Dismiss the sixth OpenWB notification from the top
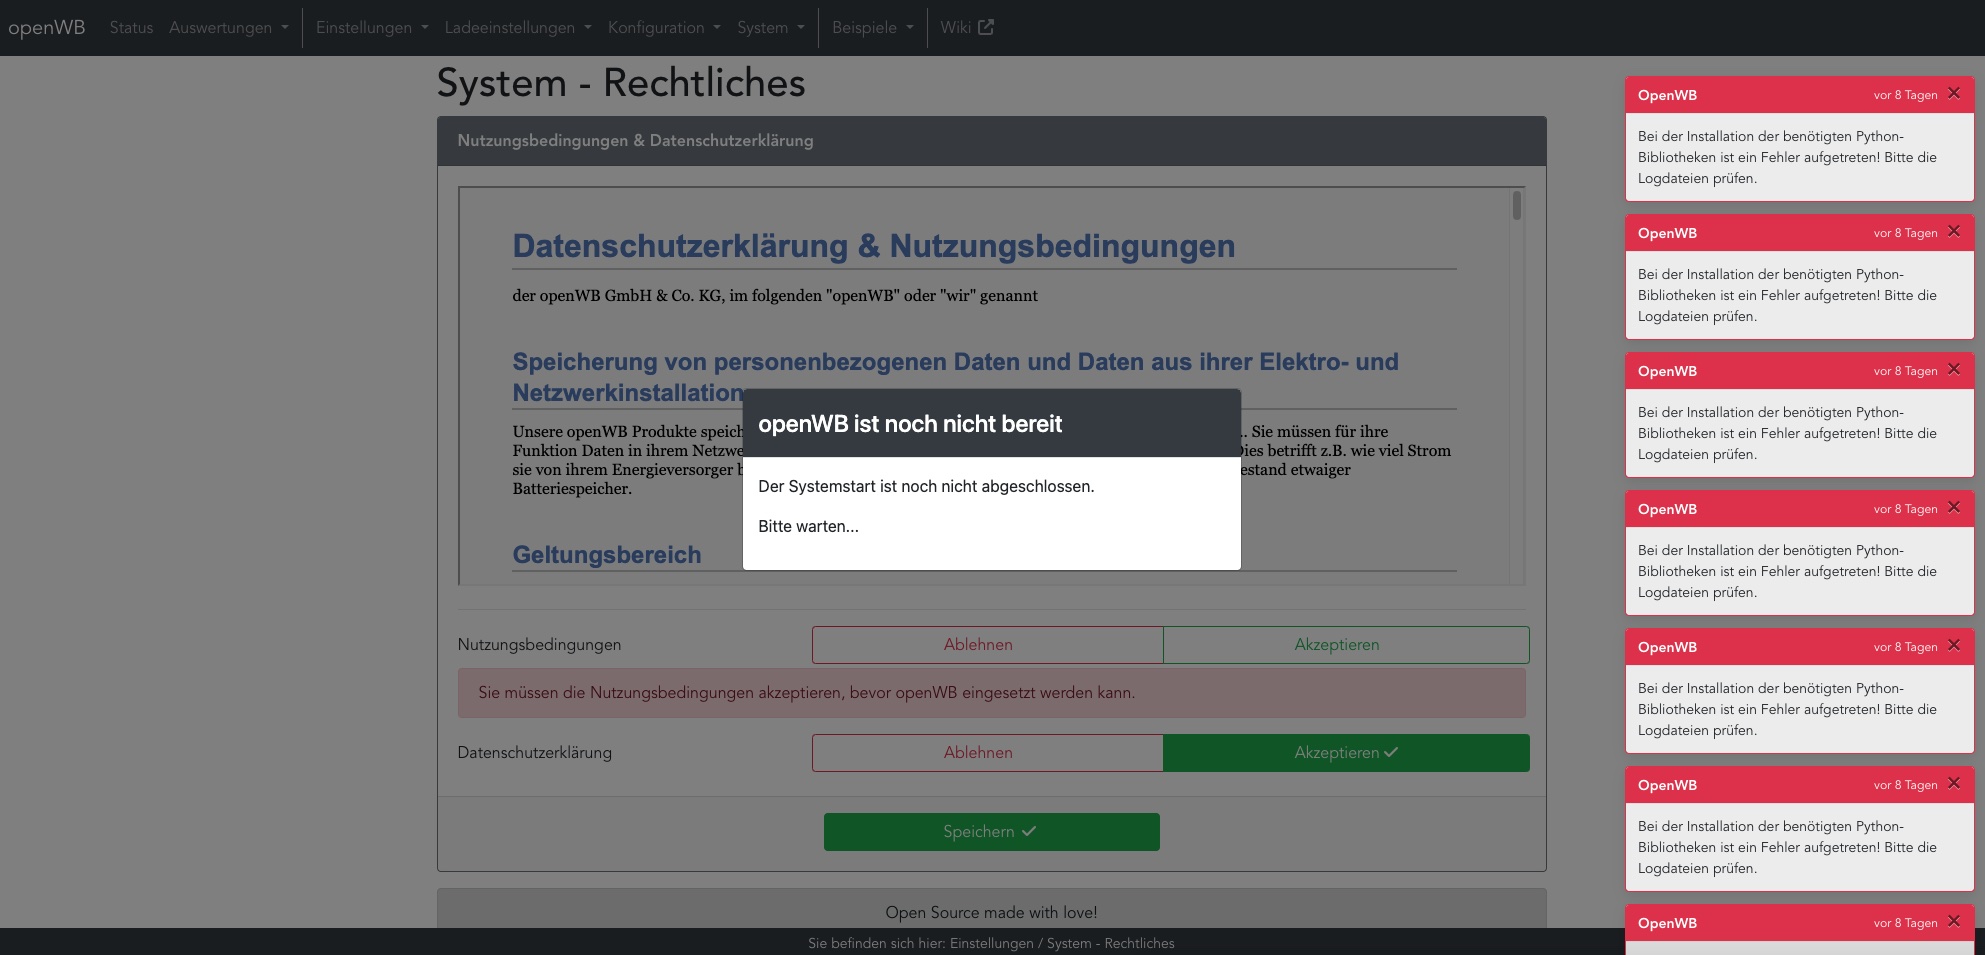 click(1953, 783)
